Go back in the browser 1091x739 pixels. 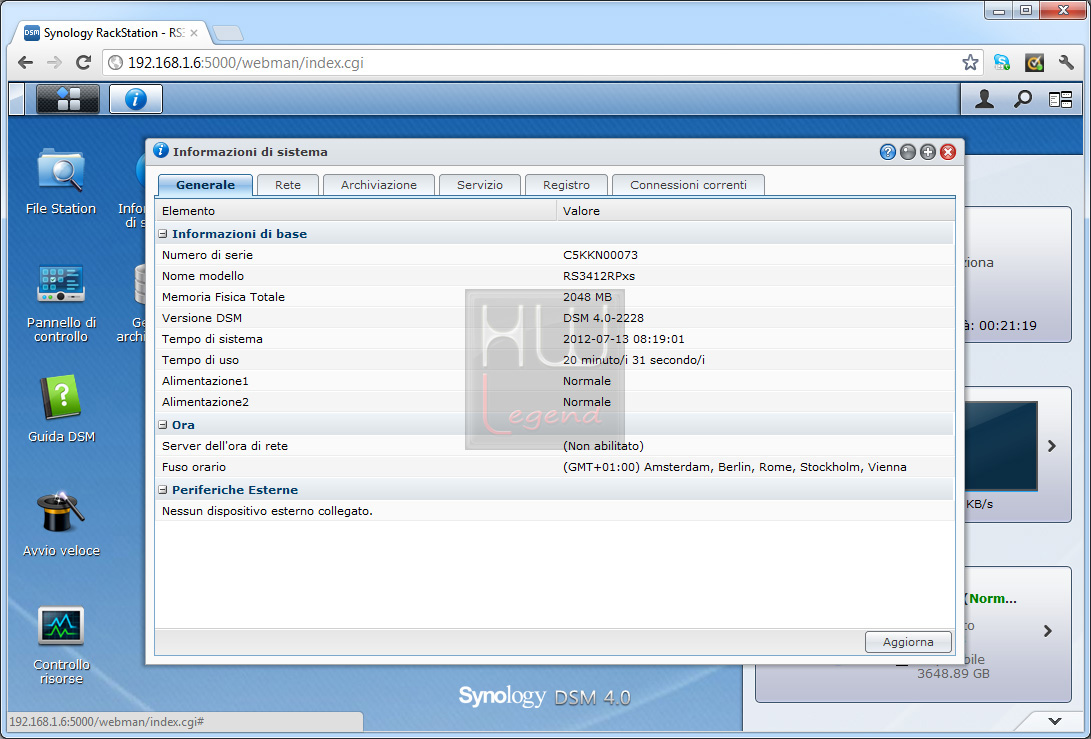[x=26, y=63]
